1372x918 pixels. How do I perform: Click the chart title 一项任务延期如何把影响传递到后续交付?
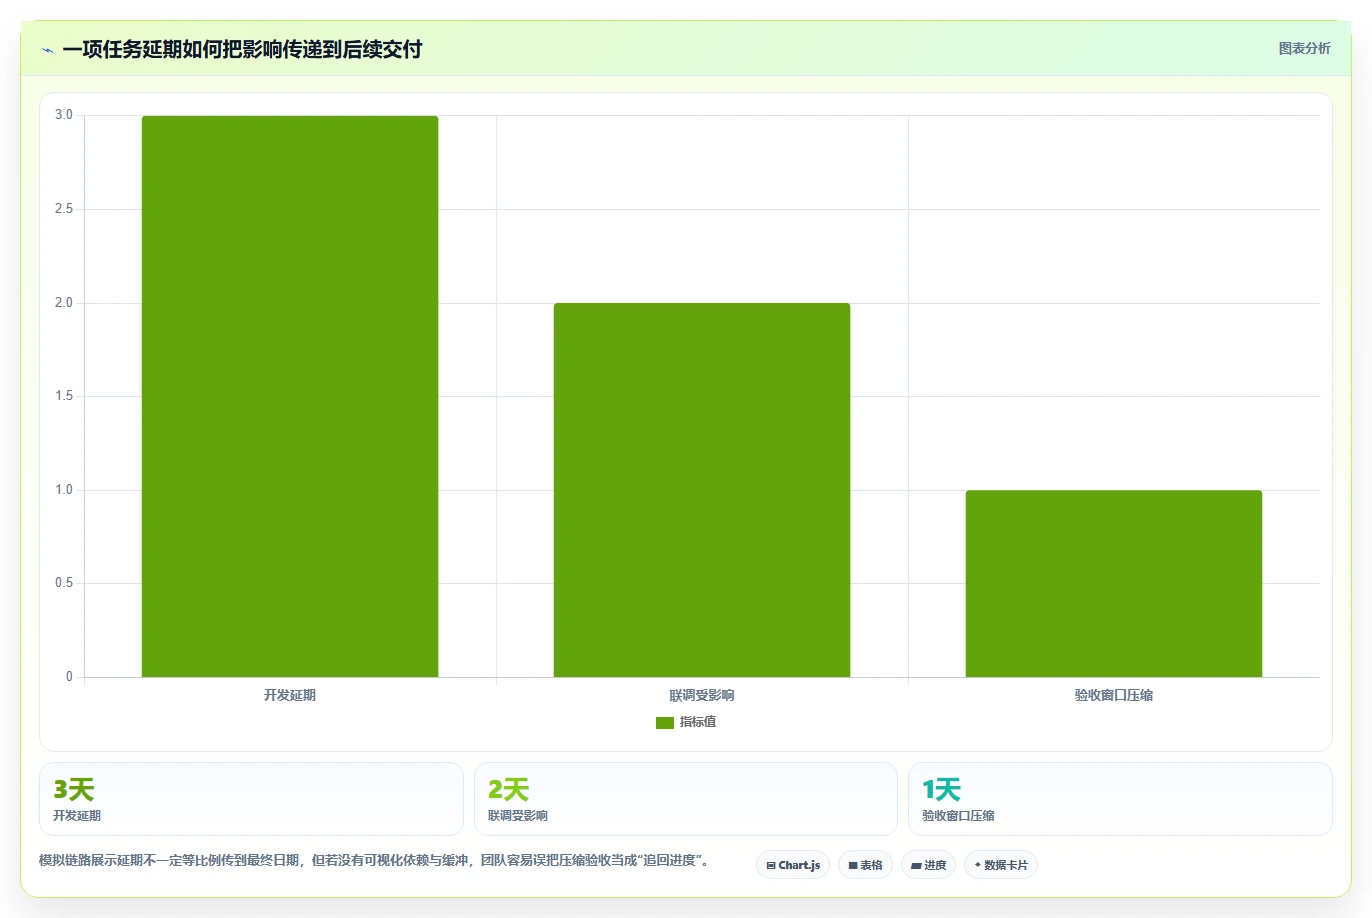[242, 49]
